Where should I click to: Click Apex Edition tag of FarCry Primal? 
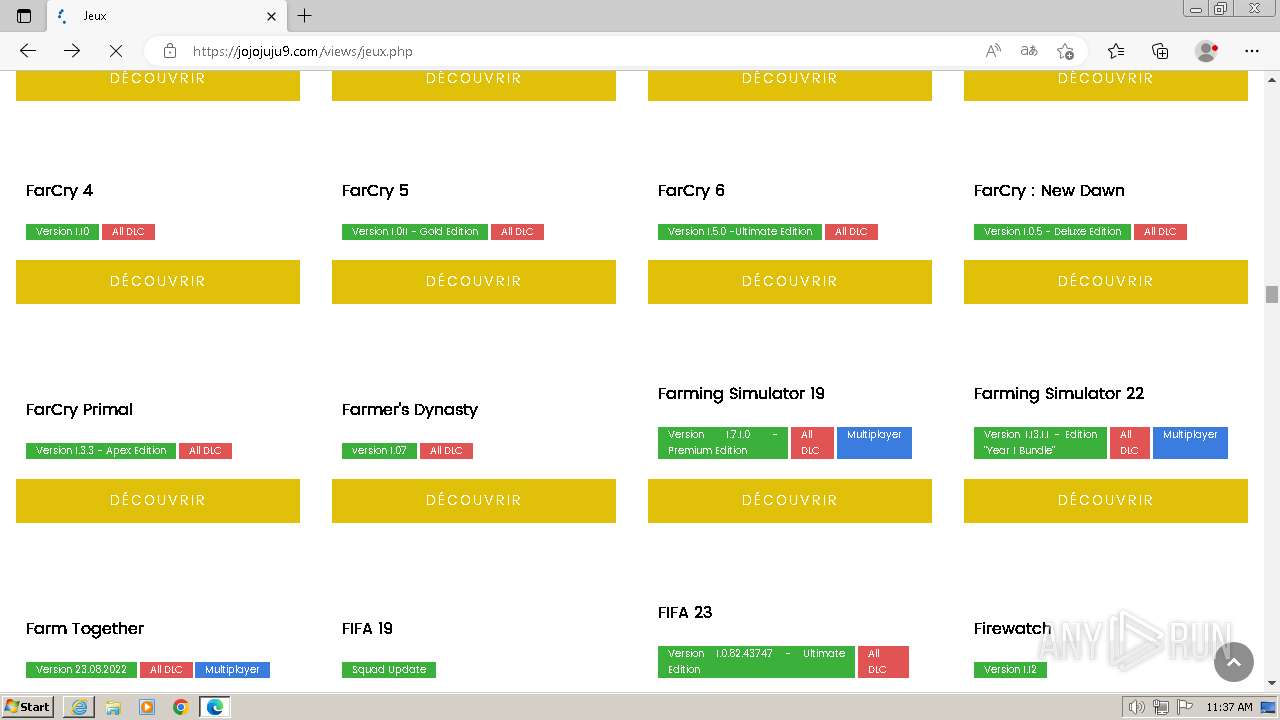[x=101, y=451]
